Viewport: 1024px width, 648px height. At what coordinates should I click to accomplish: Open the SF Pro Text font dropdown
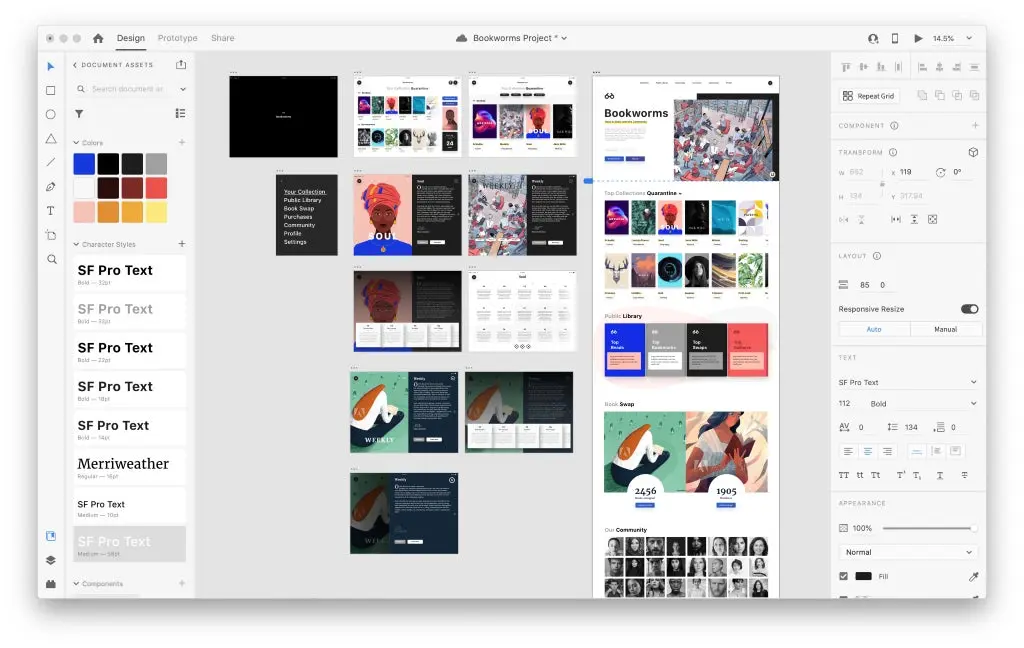click(x=907, y=381)
